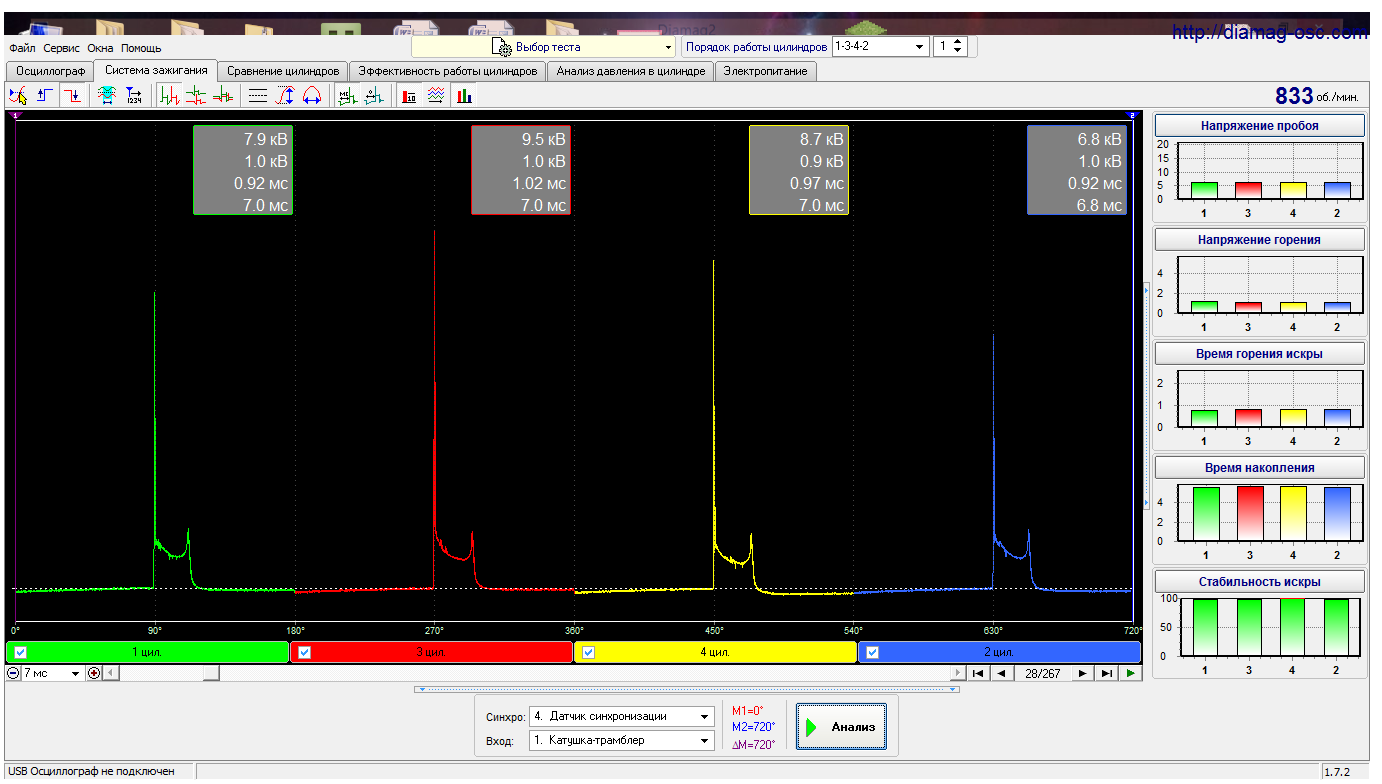
Task: Choose the falling edge trigger icon
Action: click(72, 96)
